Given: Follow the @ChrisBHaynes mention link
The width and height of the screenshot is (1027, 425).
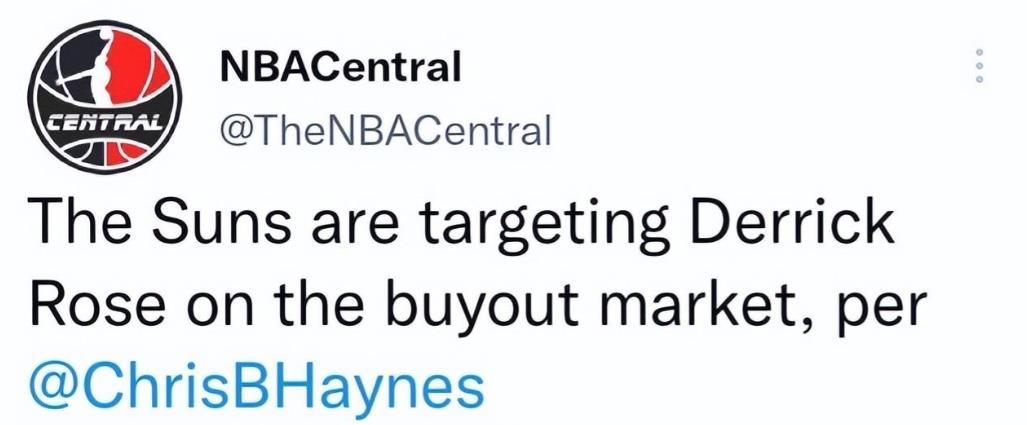Looking at the screenshot, I should pyautogui.click(x=257, y=385).
